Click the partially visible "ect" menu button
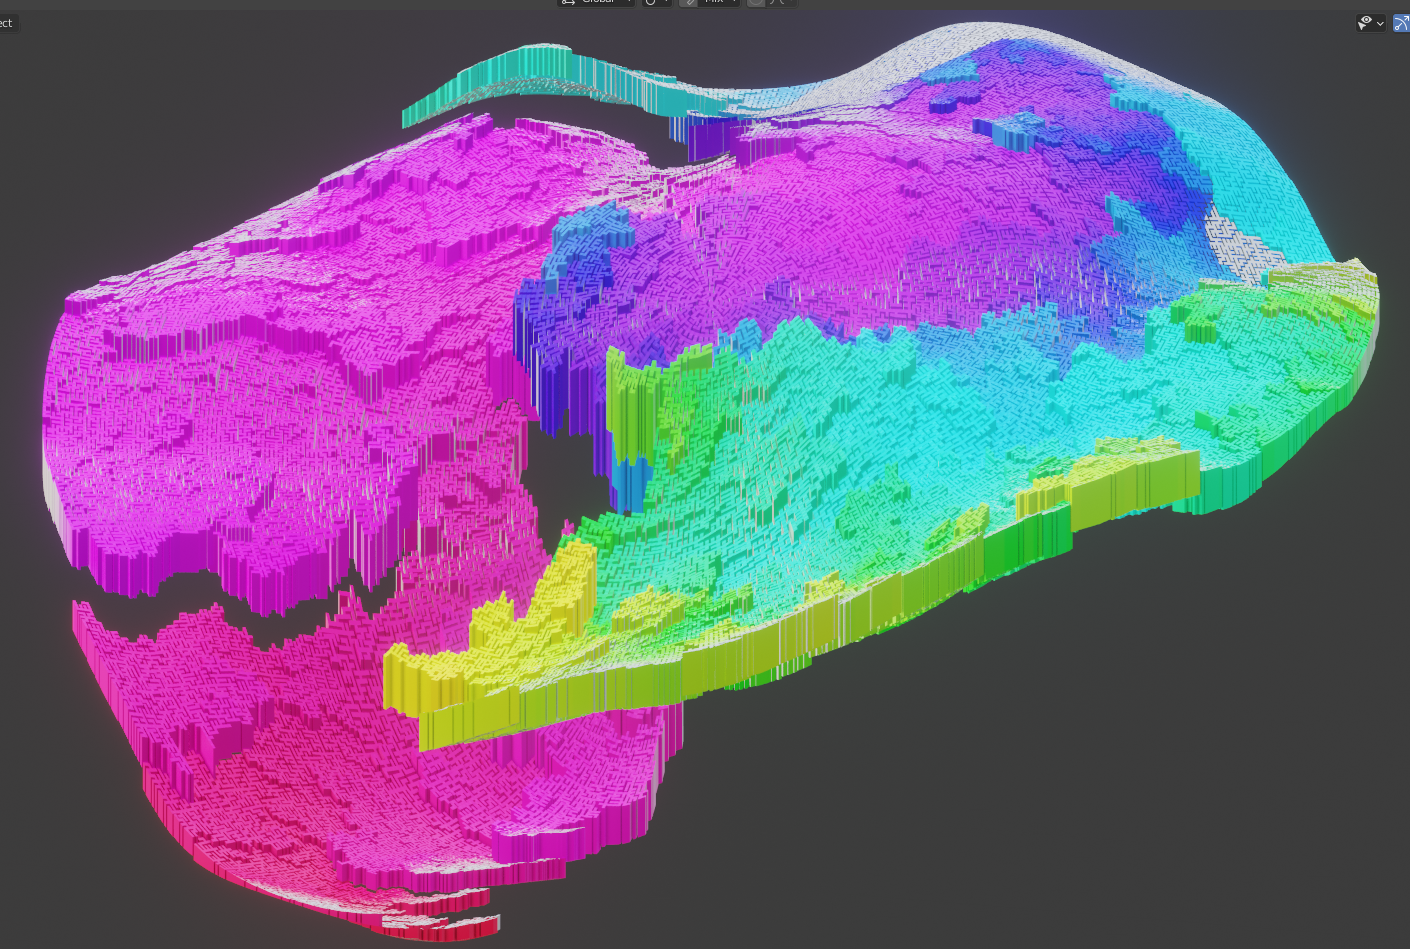This screenshot has width=1410, height=949. [8, 23]
